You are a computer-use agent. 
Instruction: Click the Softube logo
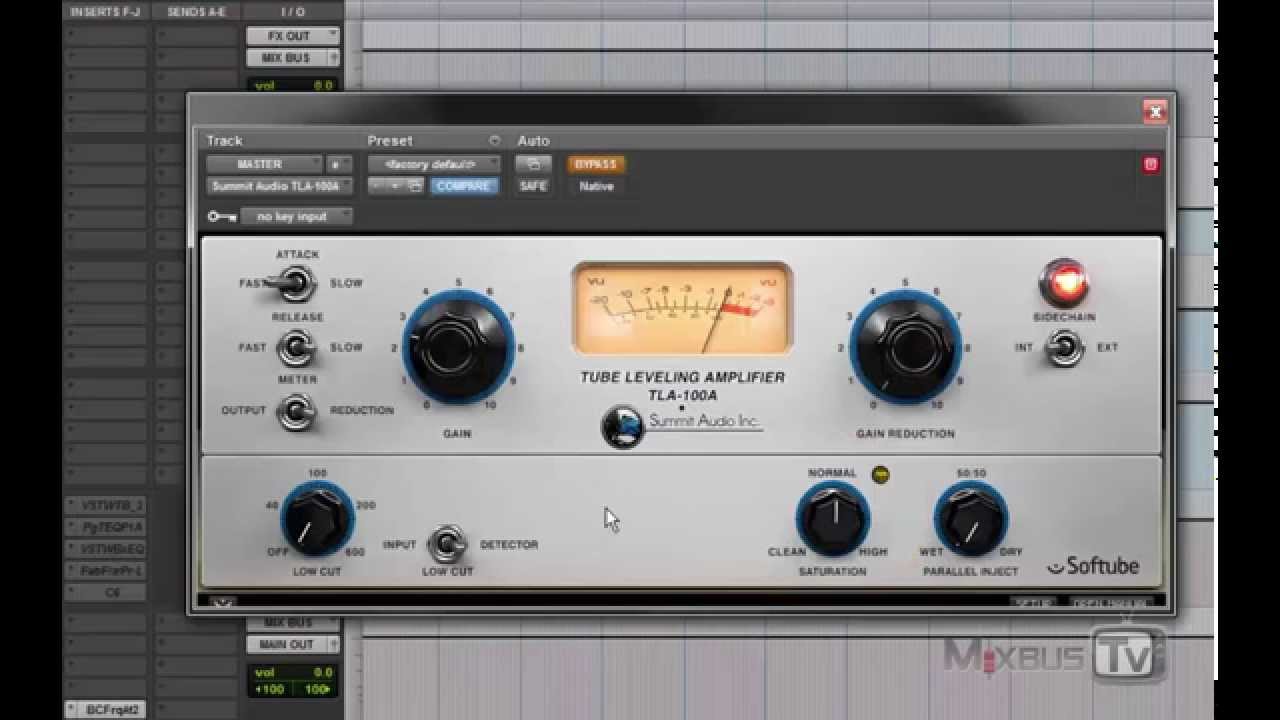1093,566
